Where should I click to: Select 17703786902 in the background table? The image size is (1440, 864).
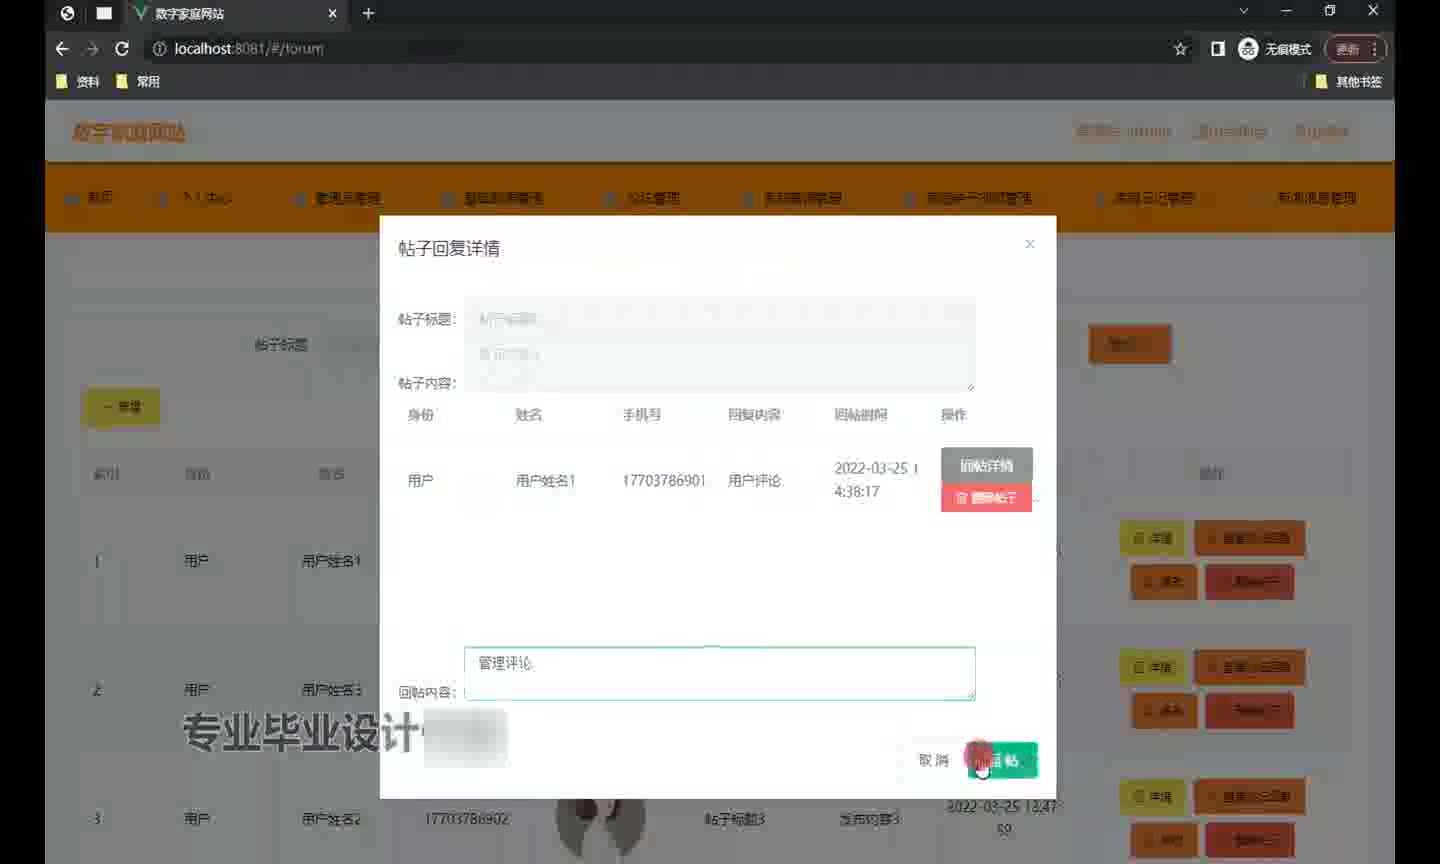tap(466, 819)
